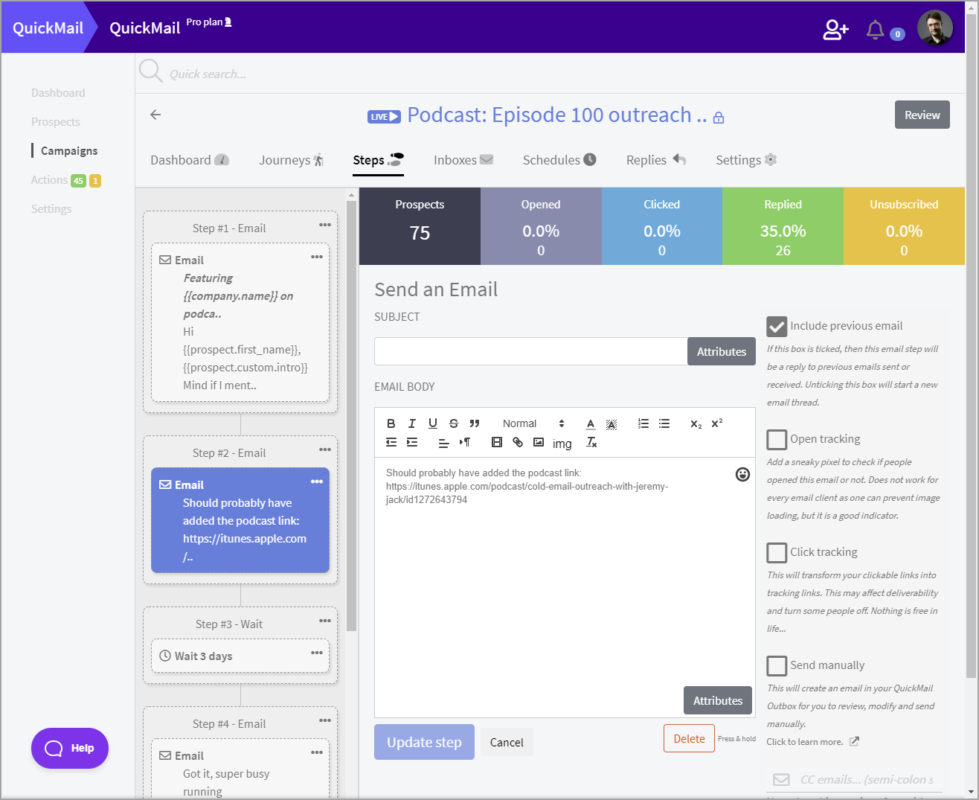Uncheck Include previous email
Image resolution: width=979 pixels, height=800 pixels.
coord(776,326)
